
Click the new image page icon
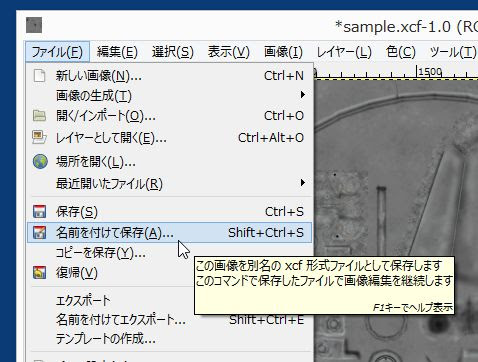click(39, 76)
